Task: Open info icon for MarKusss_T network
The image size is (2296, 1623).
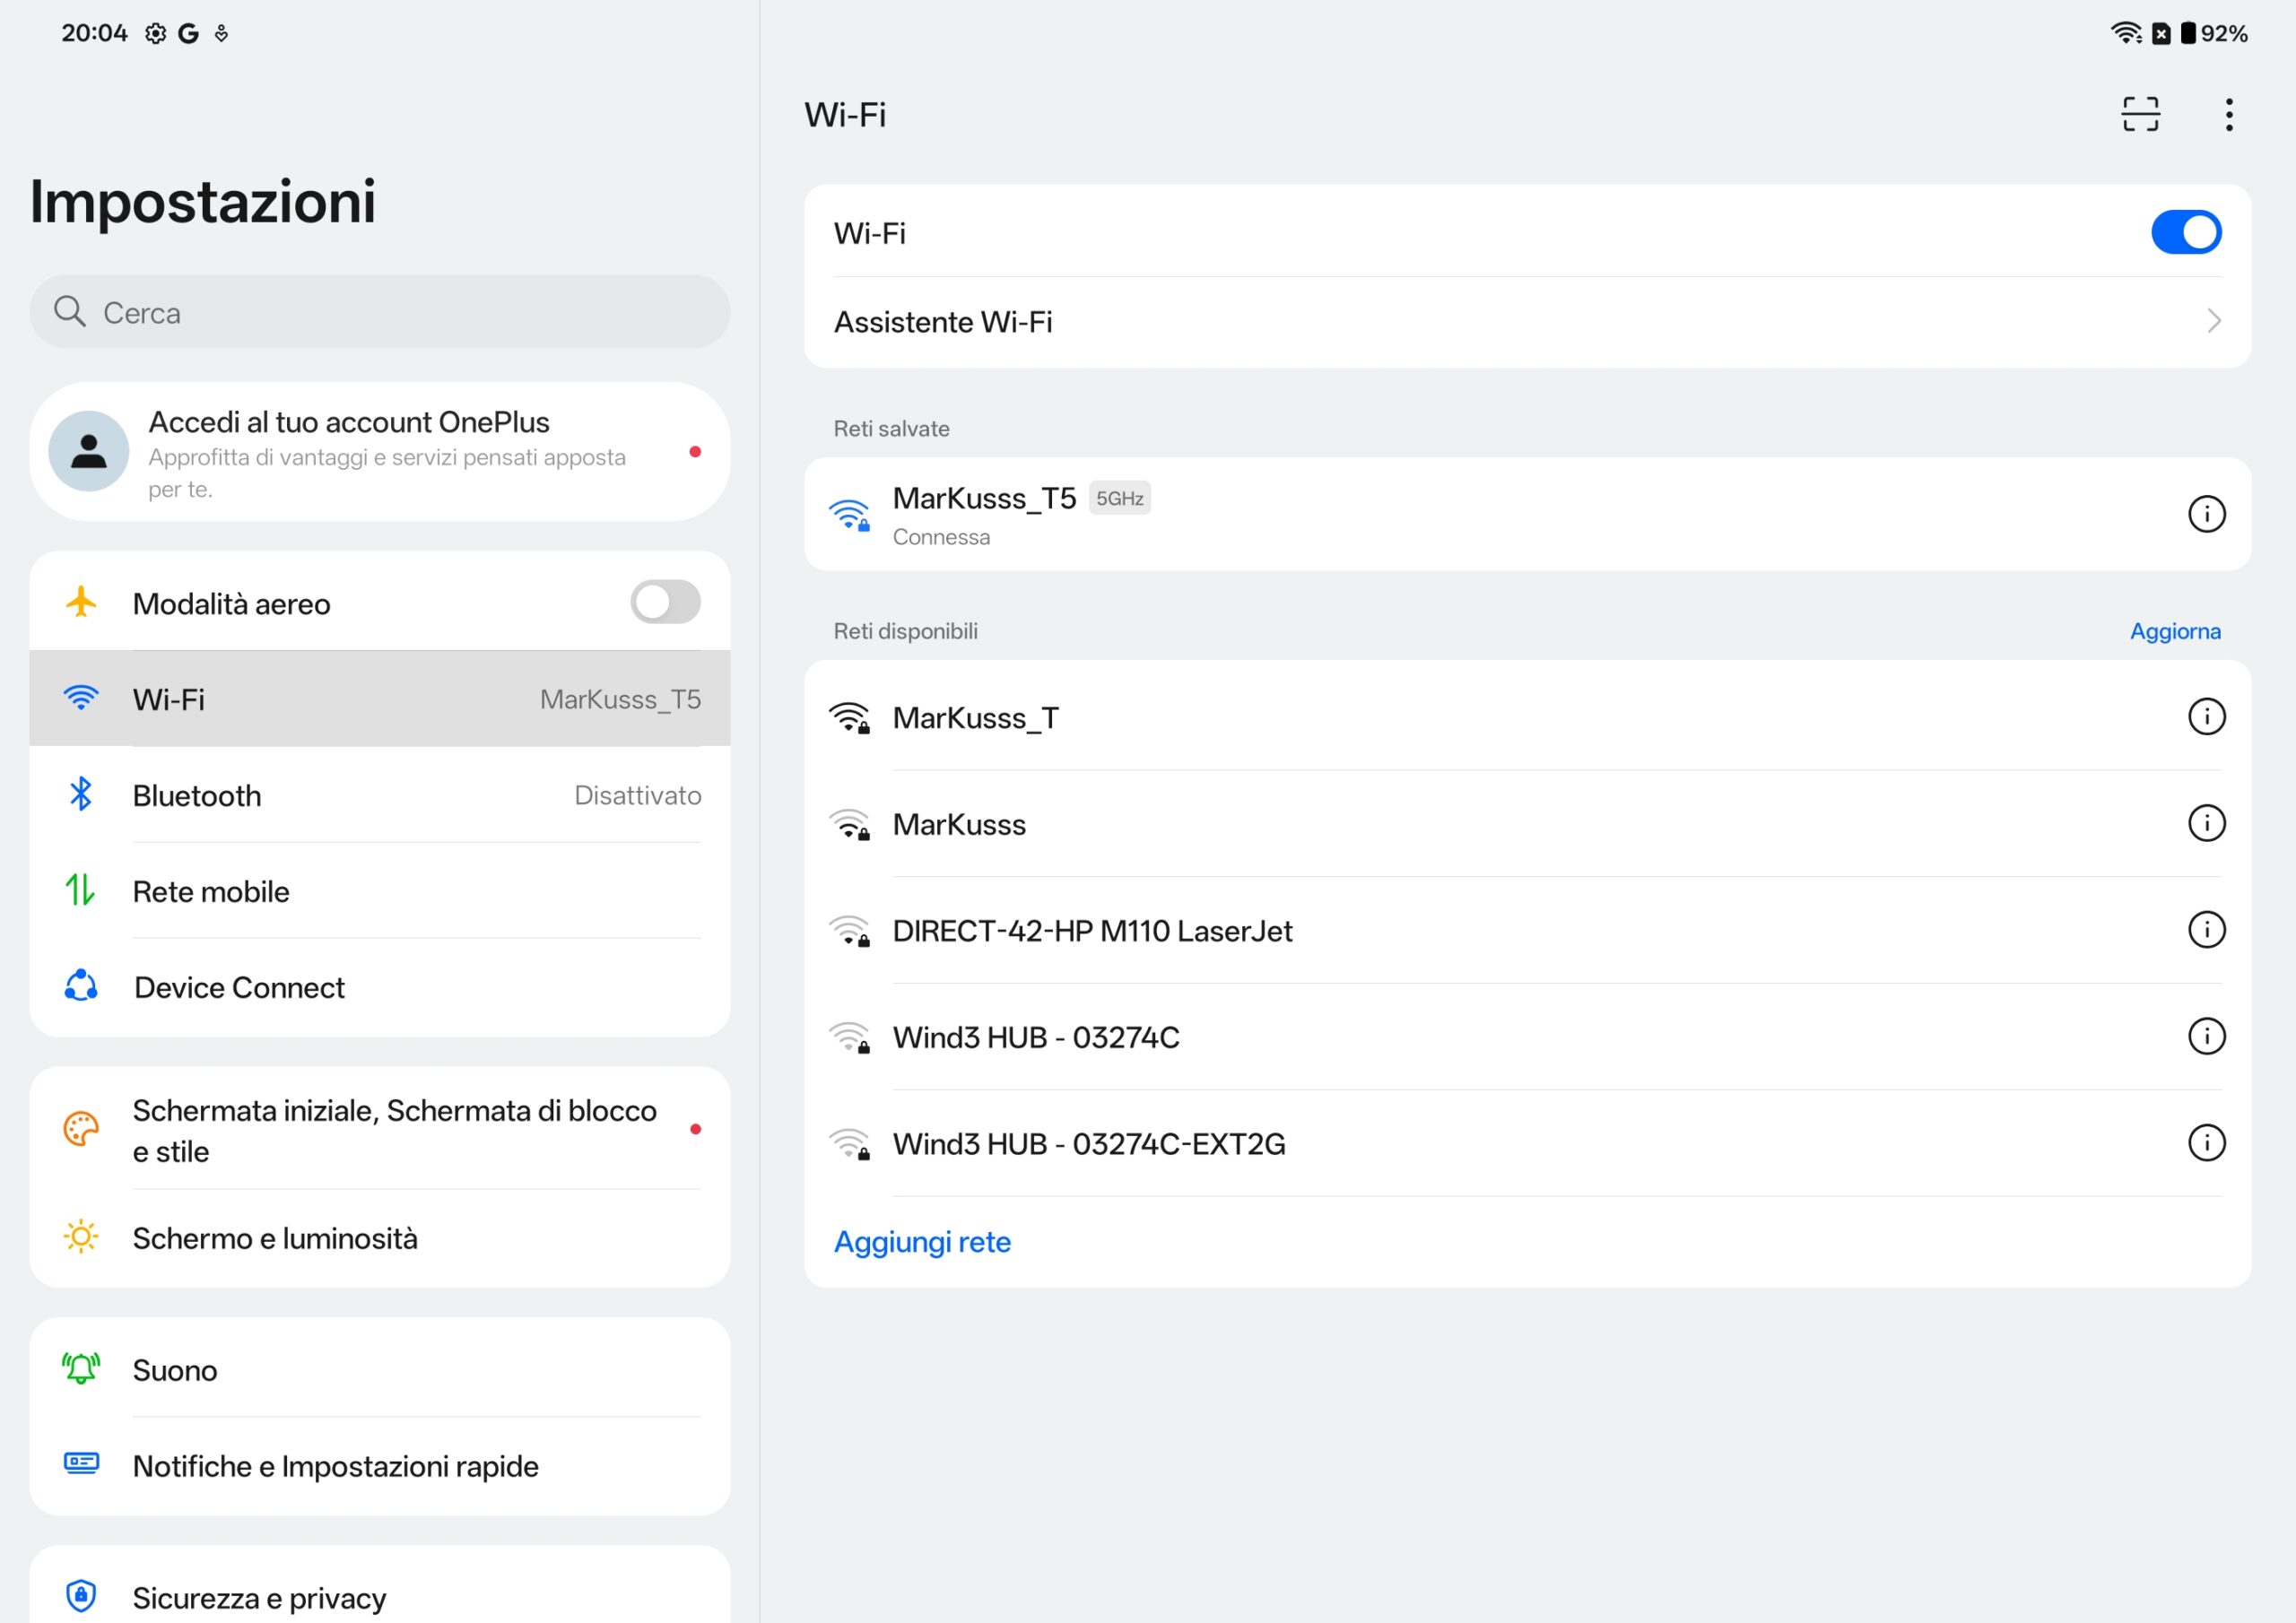Action: click(x=2206, y=716)
